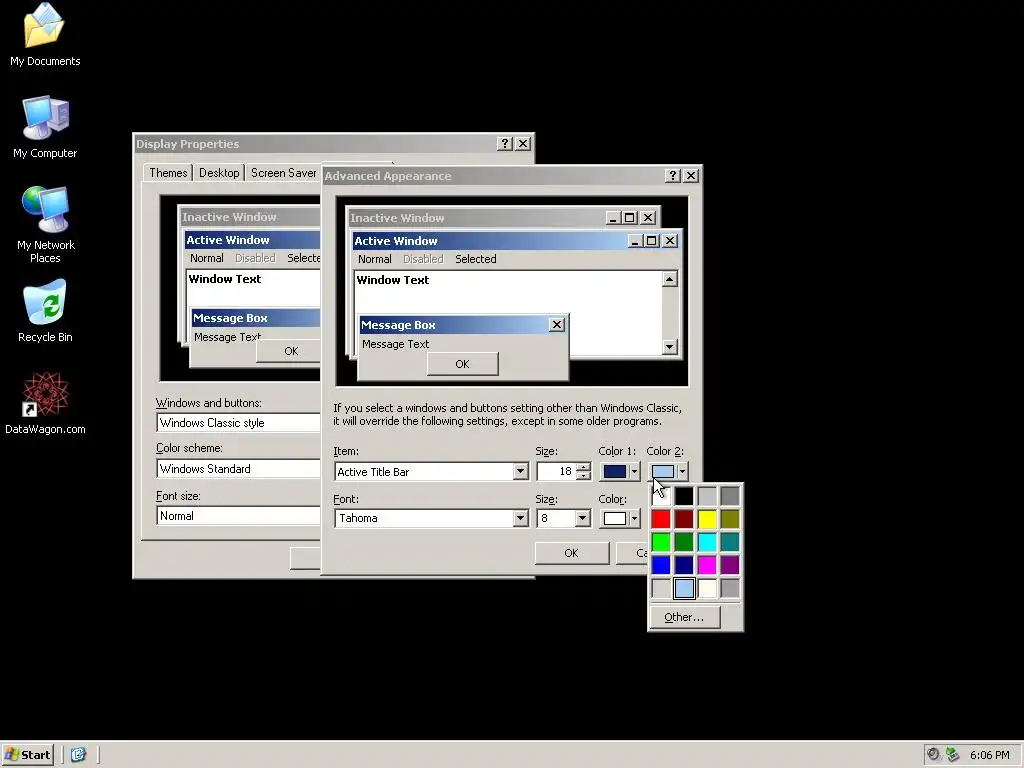Image resolution: width=1024 pixels, height=768 pixels.
Task: Click Active Window preview title bar
Action: pos(490,241)
